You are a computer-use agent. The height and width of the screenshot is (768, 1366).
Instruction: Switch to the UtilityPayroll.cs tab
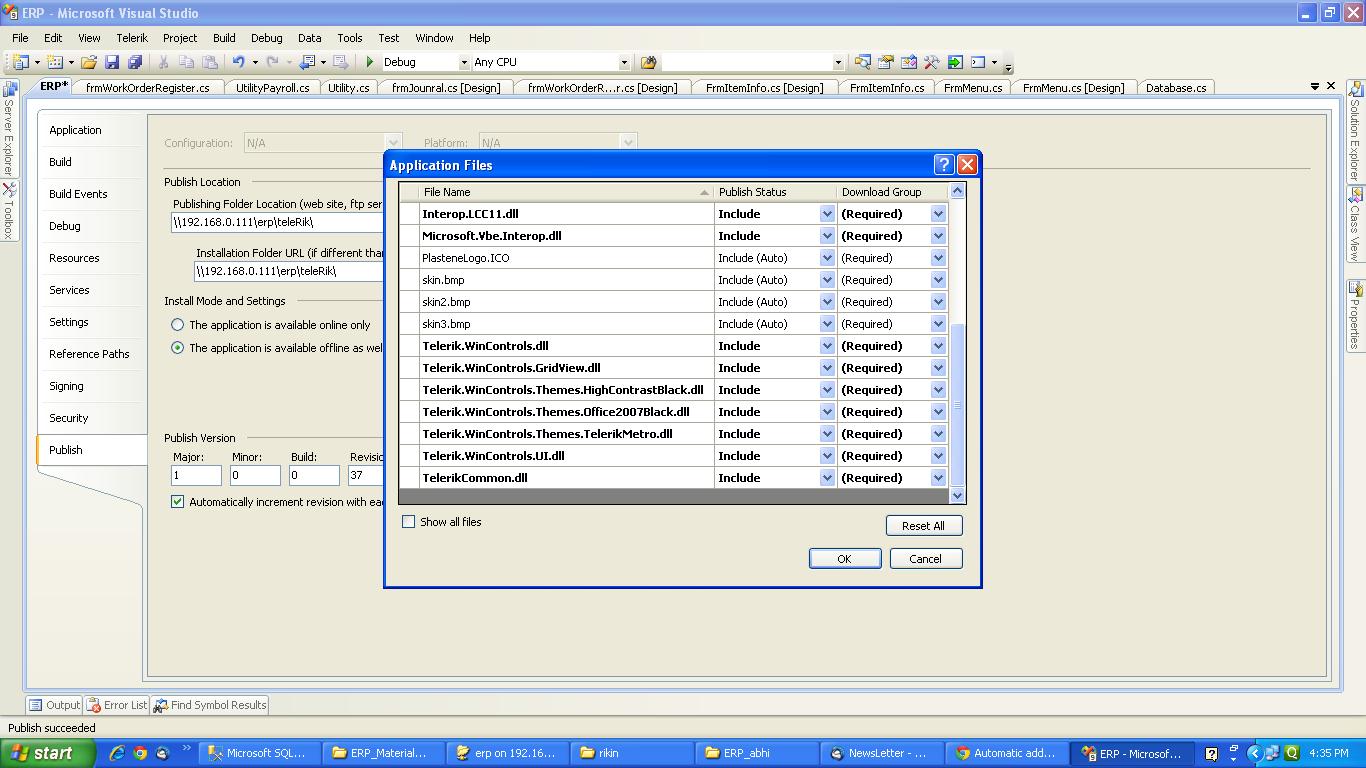272,88
